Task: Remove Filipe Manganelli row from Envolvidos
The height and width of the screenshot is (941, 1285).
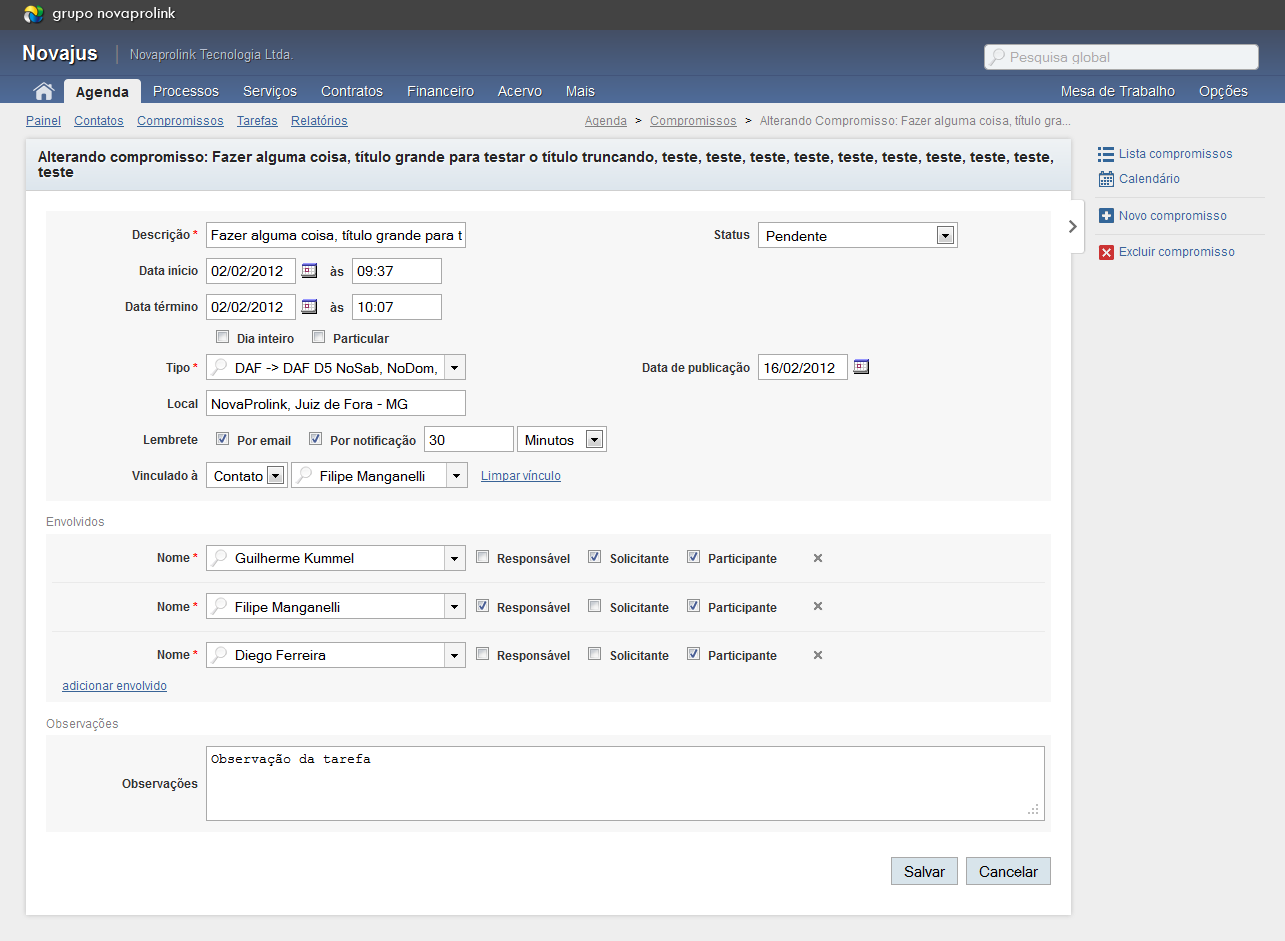Action: (818, 607)
